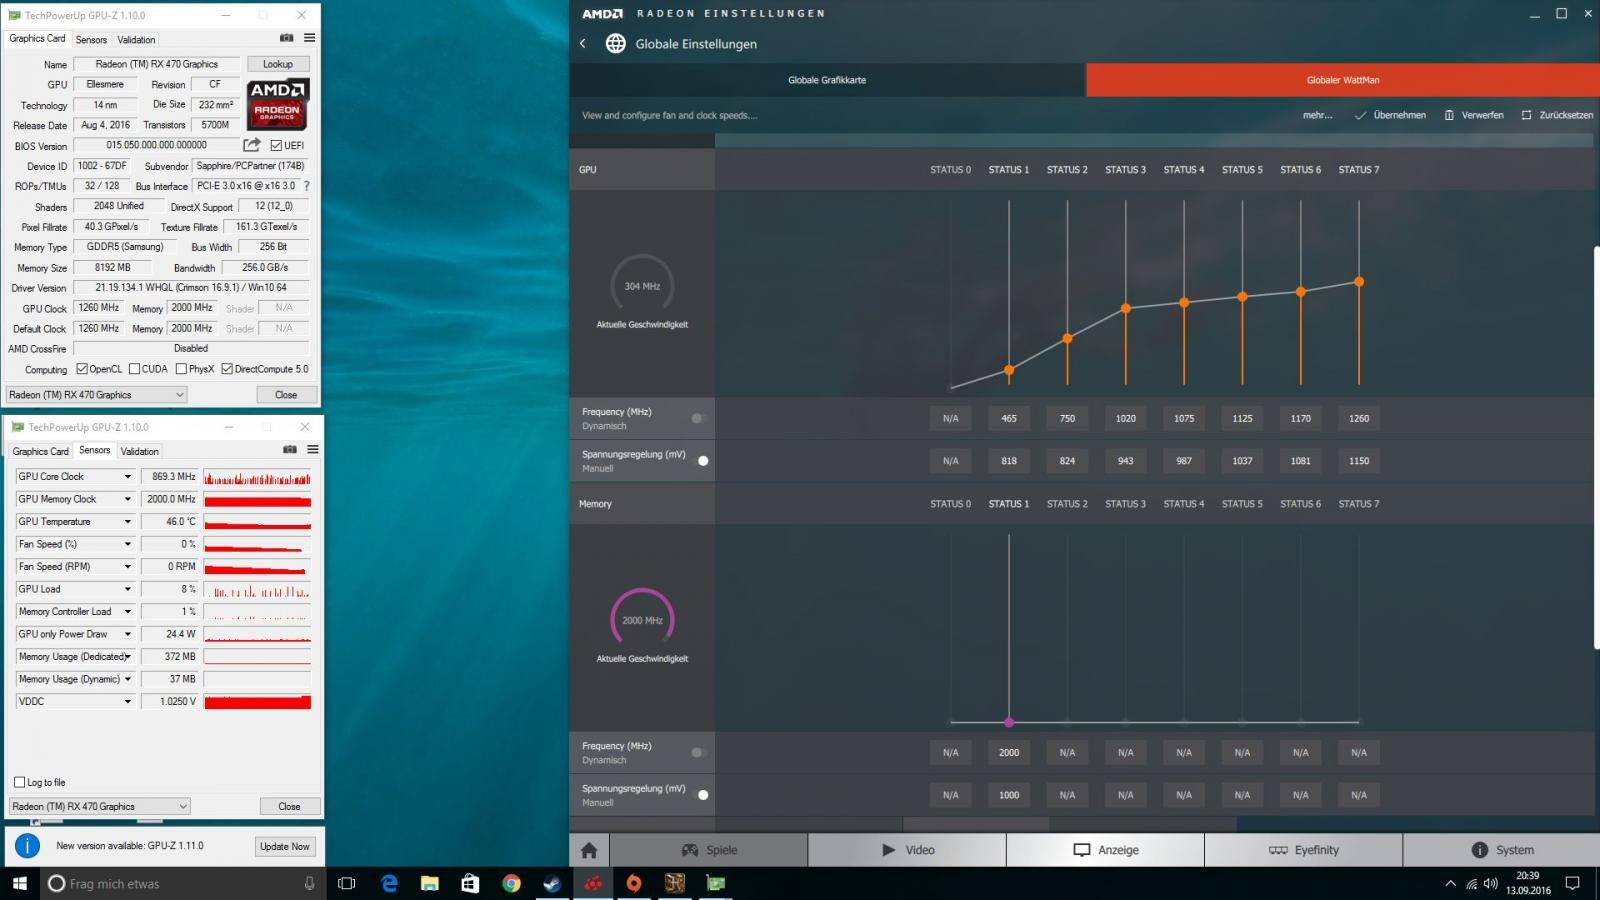Open Google Chrome from taskbar

[511, 883]
